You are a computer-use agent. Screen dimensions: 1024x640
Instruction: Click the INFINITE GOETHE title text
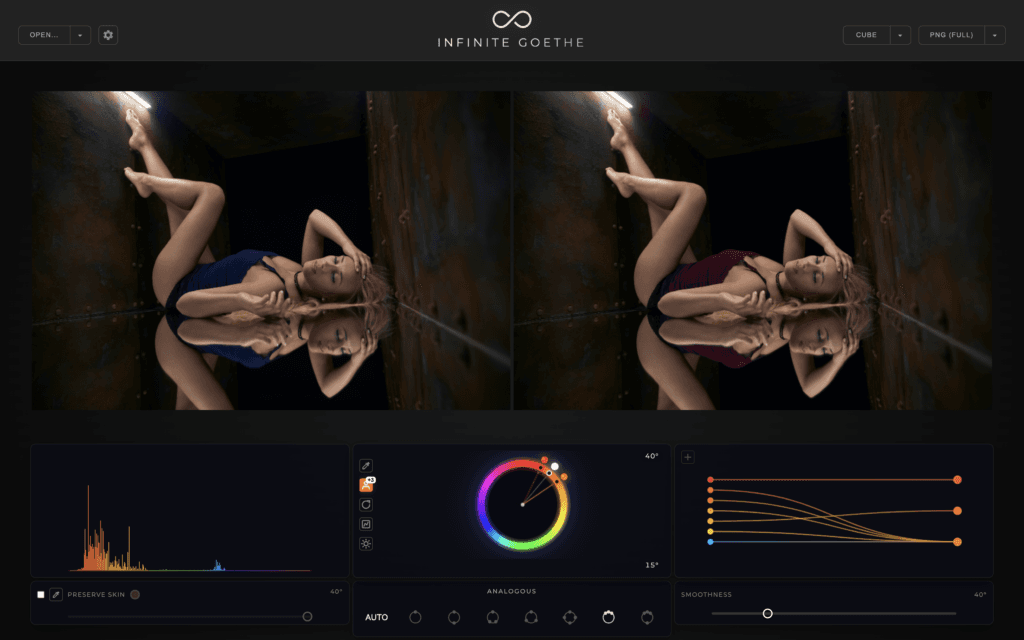click(511, 42)
